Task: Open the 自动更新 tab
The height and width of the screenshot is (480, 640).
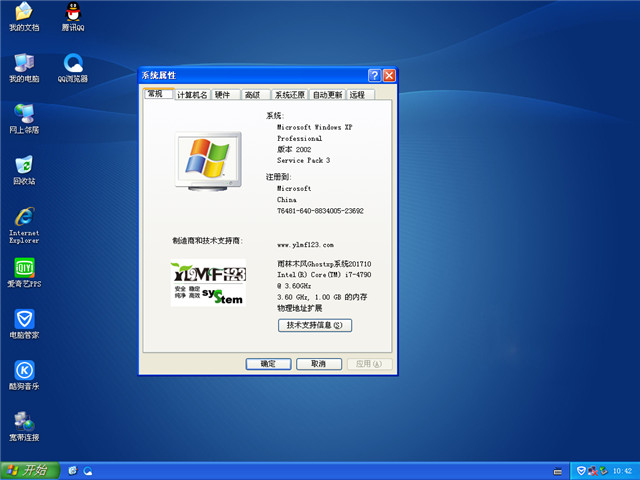Action: pyautogui.click(x=327, y=95)
